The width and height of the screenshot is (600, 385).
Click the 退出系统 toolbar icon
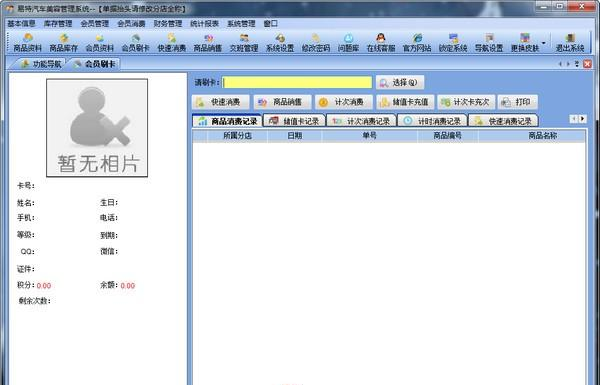pos(570,42)
